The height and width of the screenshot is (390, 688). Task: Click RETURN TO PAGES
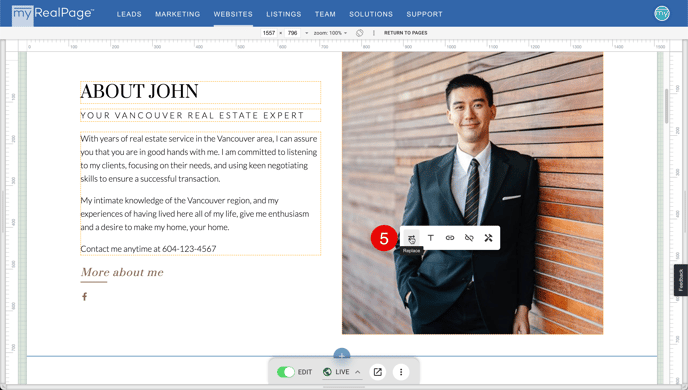(405, 33)
